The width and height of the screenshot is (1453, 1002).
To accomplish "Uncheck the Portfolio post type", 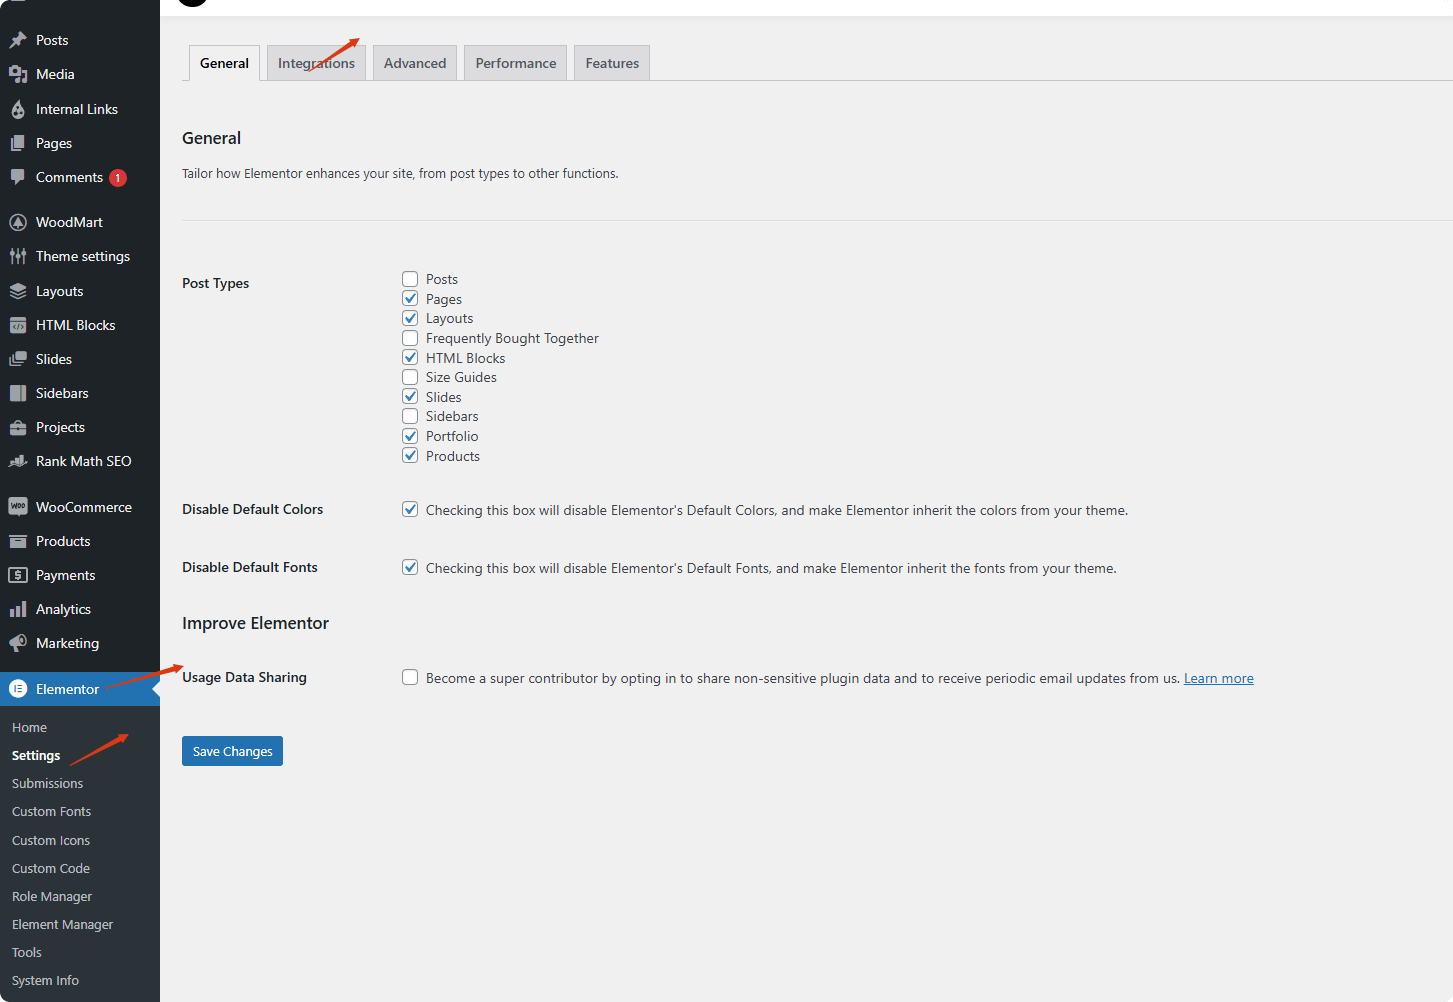I will click(x=410, y=436).
